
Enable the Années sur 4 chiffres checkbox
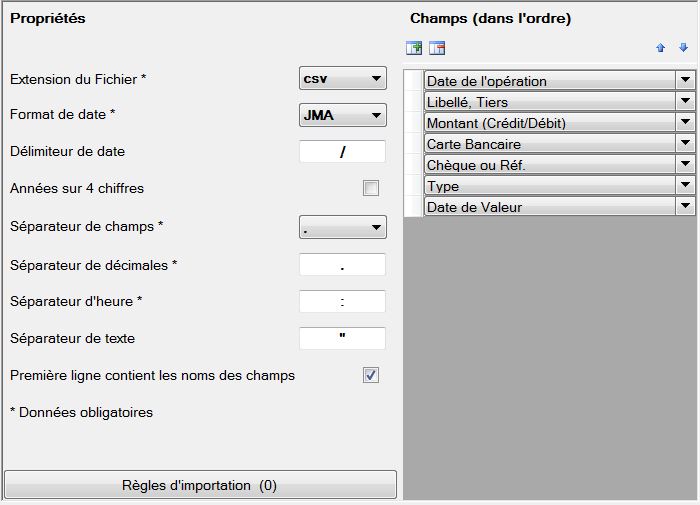(x=371, y=188)
